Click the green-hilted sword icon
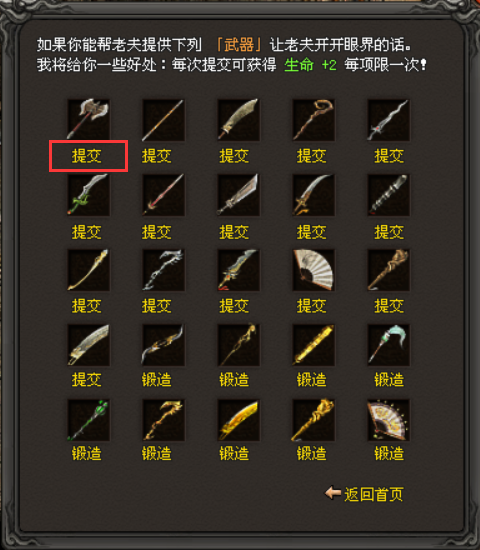Screen dimensions: 480x550 pos(88,195)
